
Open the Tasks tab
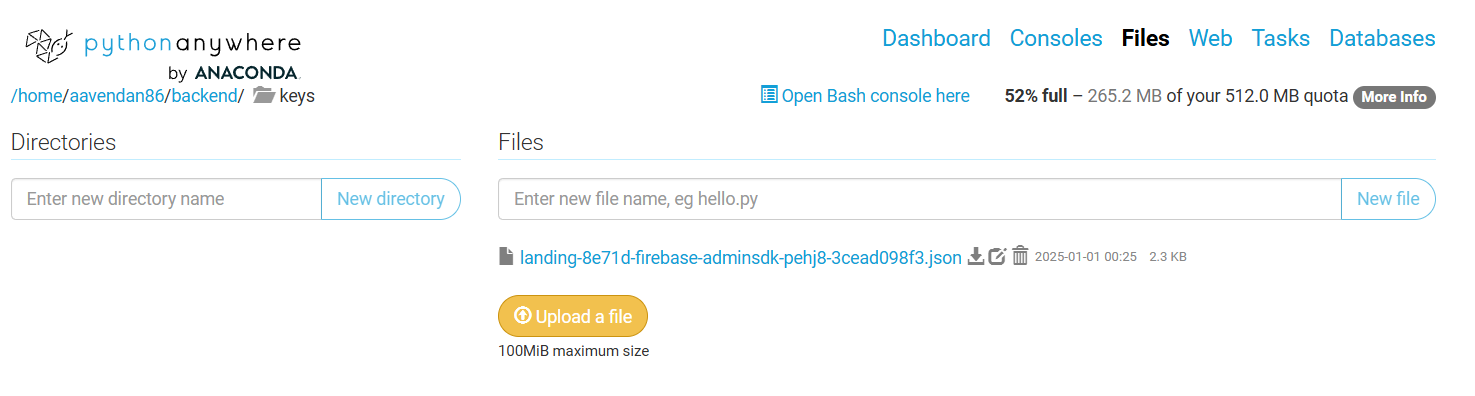1280,38
